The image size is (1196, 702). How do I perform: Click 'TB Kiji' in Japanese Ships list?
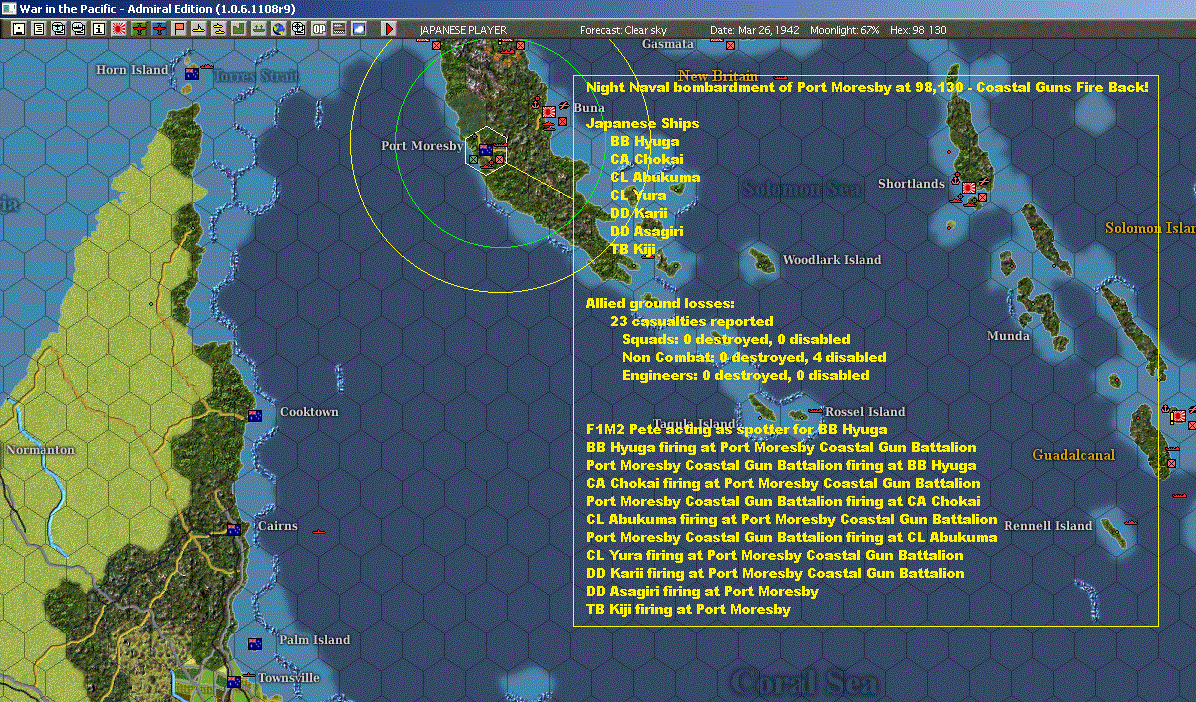(x=633, y=250)
